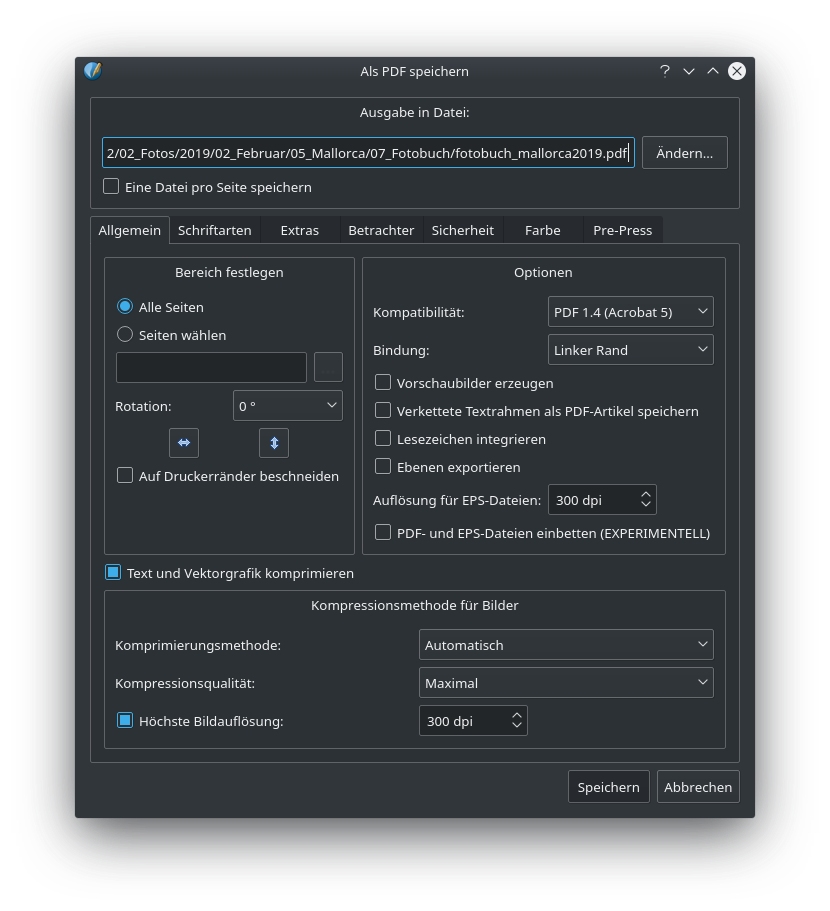830x911 pixels.
Task: Minimize the dialog with the down chevron
Action: click(689, 71)
